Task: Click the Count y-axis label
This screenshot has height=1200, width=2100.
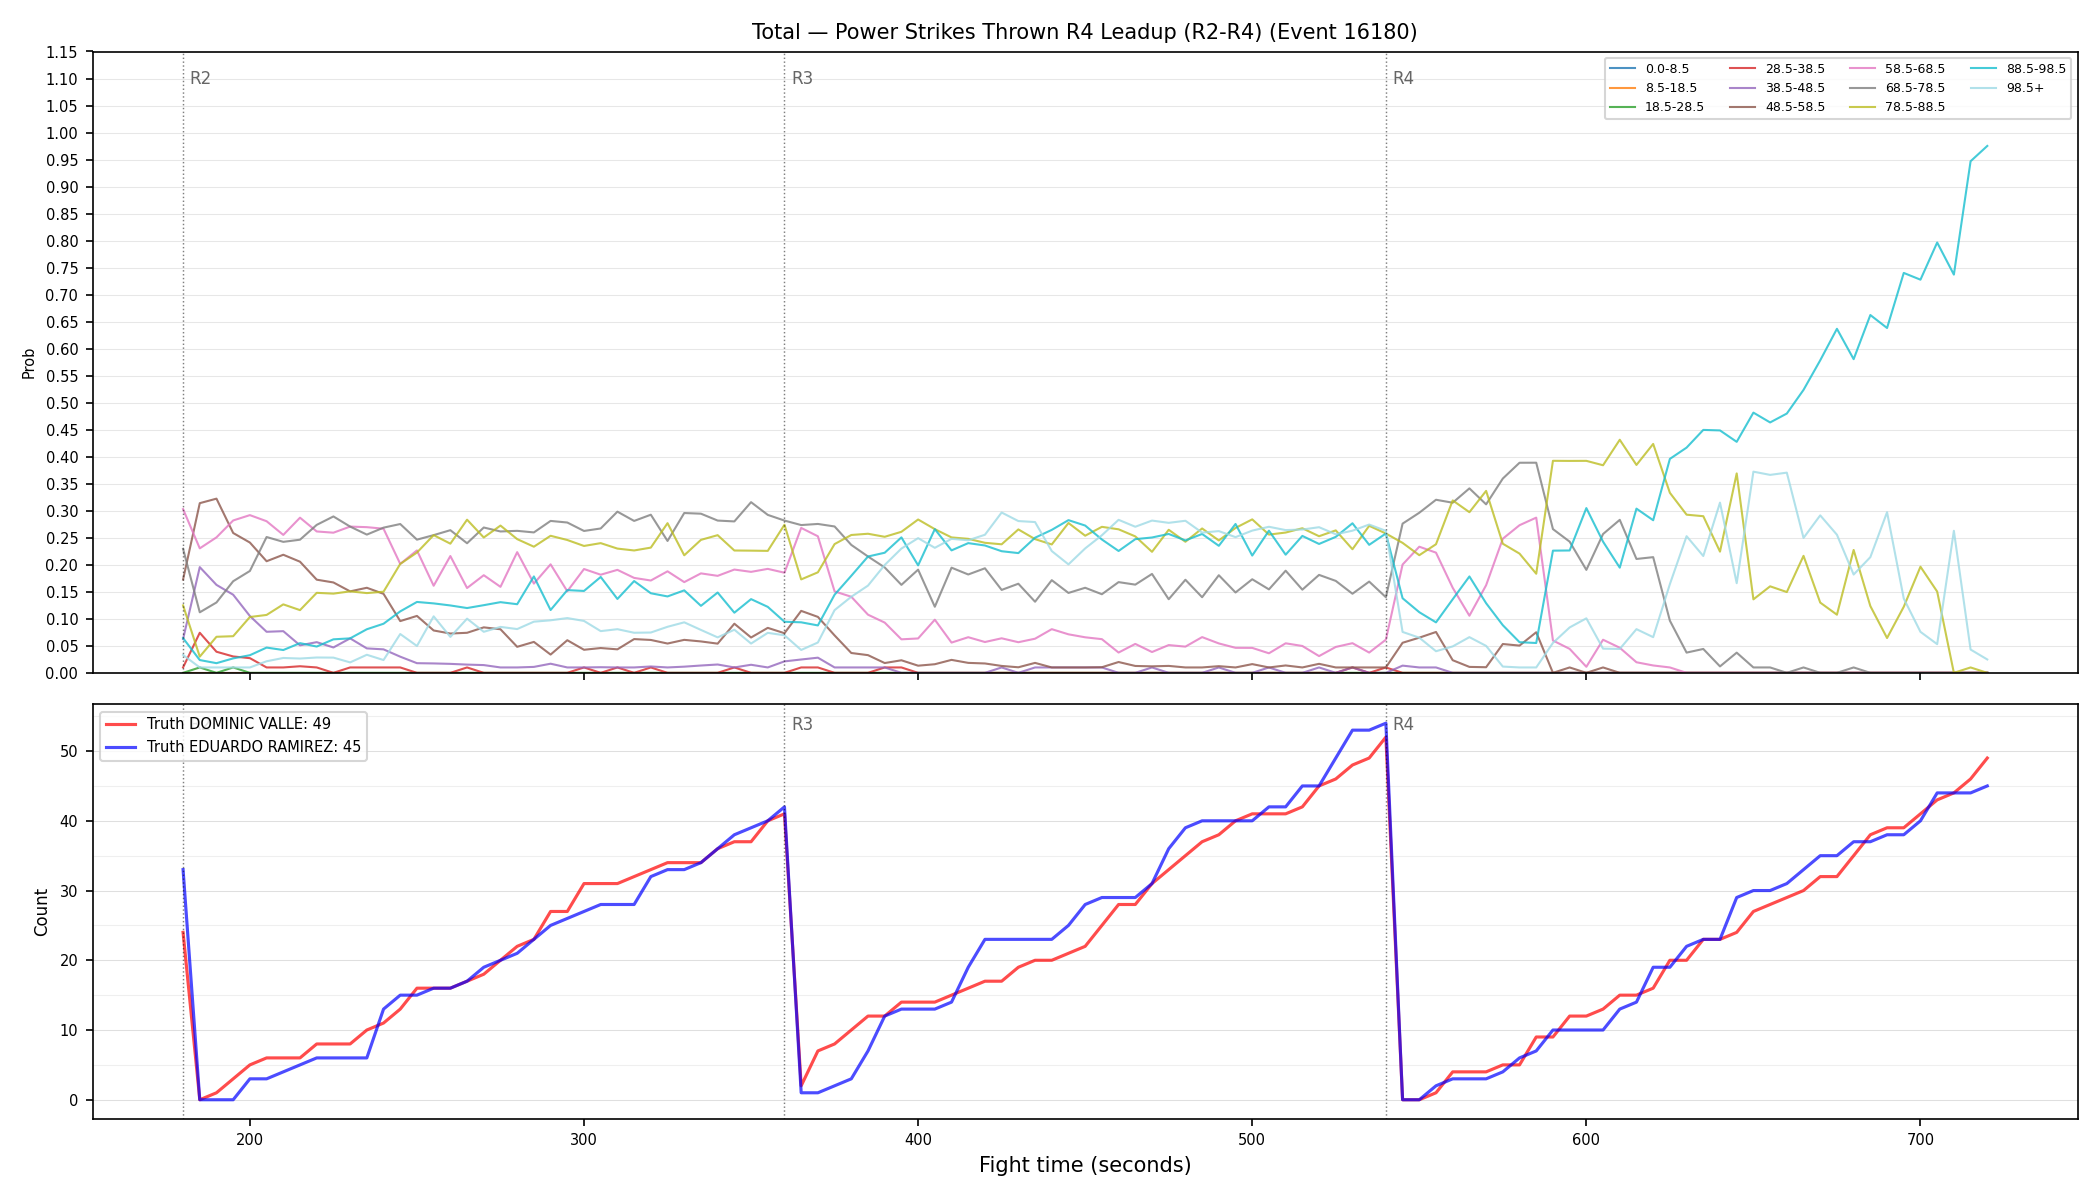Action: tap(41, 912)
